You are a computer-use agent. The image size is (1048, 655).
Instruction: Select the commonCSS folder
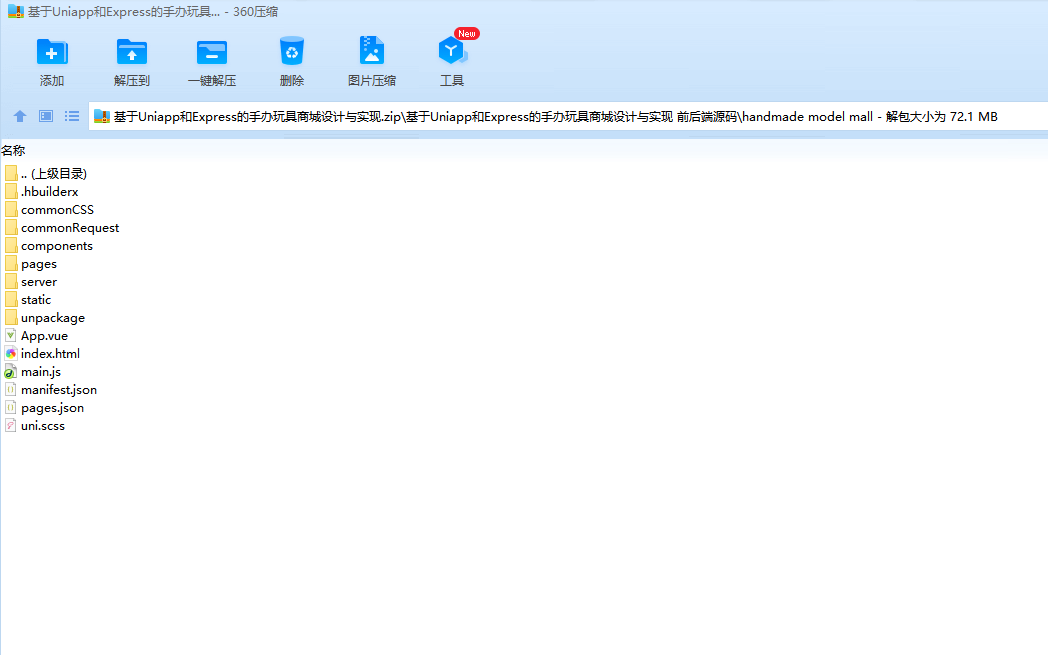click(x=49, y=210)
